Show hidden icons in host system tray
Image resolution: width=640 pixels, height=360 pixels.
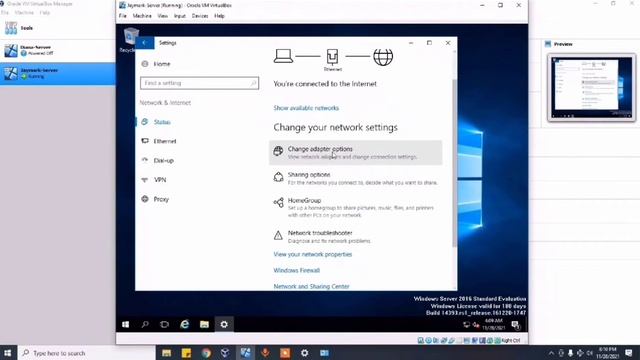pyautogui.click(x=551, y=353)
